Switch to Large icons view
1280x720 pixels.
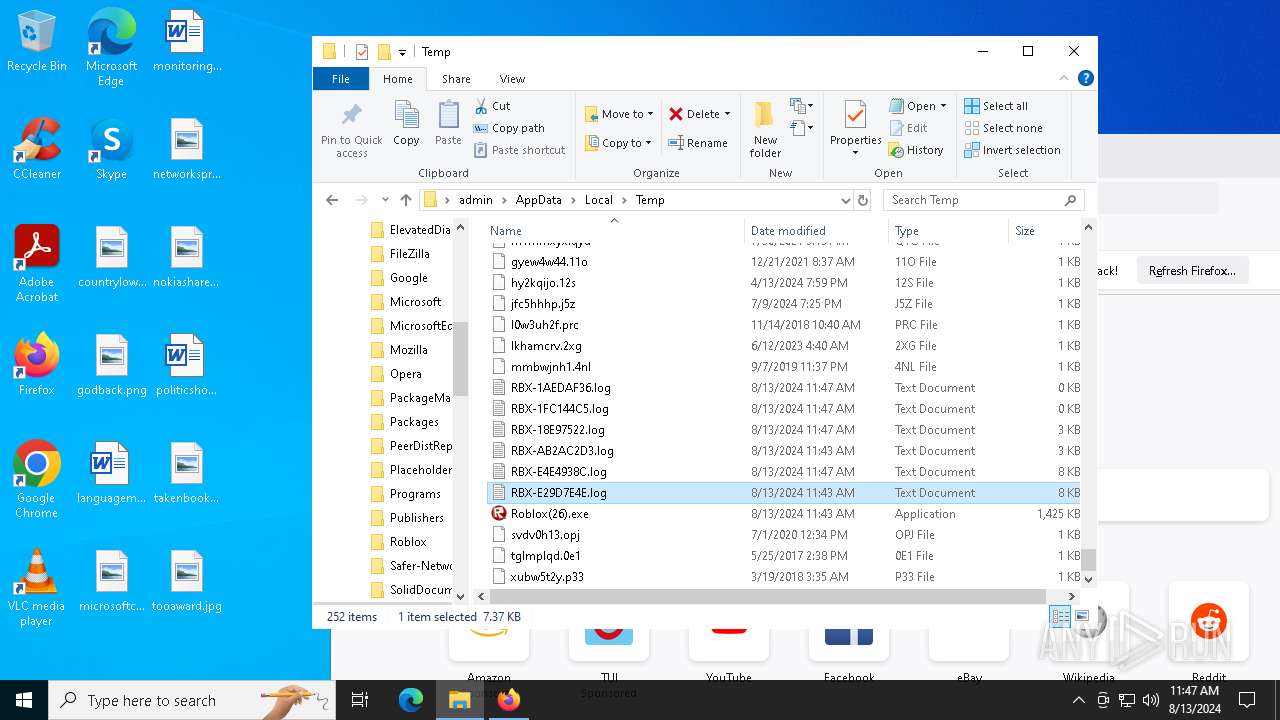[1081, 617]
